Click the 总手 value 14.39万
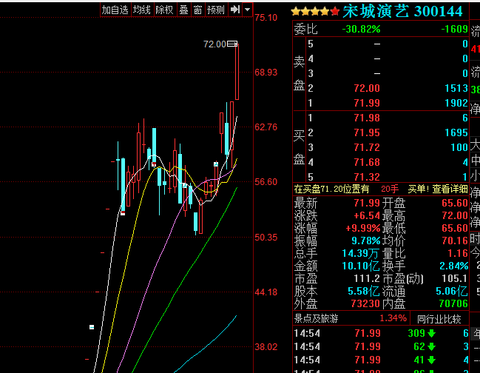Screen dimensions: 480x373 [361, 254]
